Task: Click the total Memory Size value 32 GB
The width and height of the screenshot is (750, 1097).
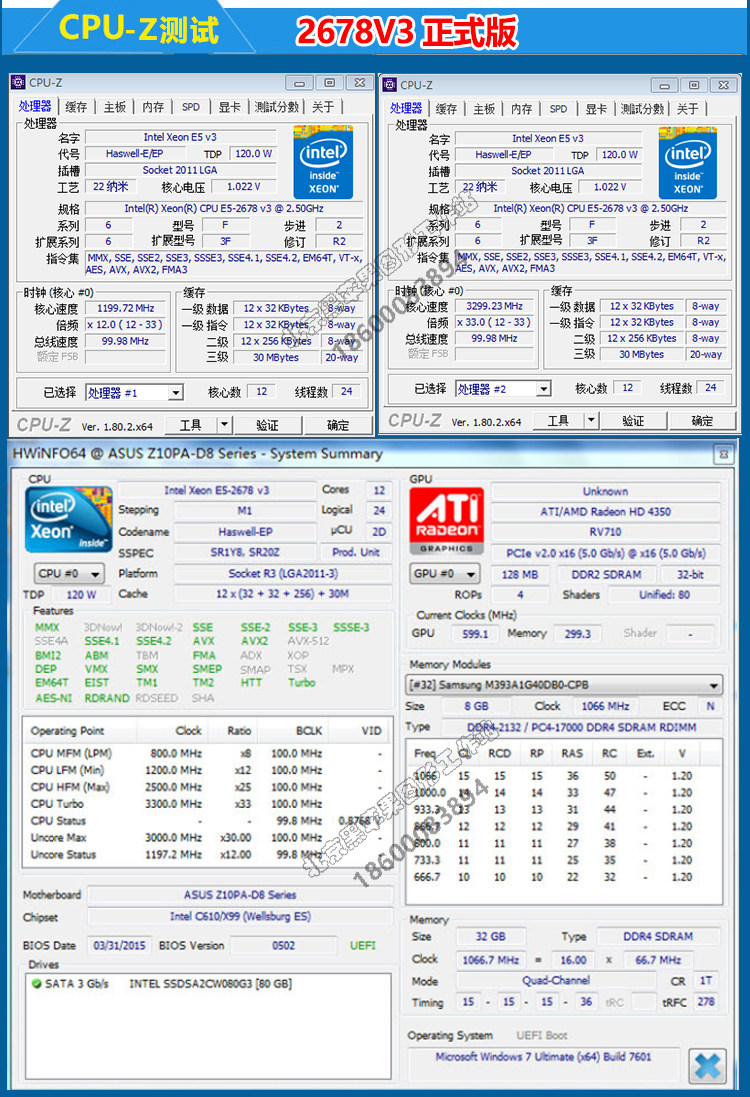Action: [490, 937]
